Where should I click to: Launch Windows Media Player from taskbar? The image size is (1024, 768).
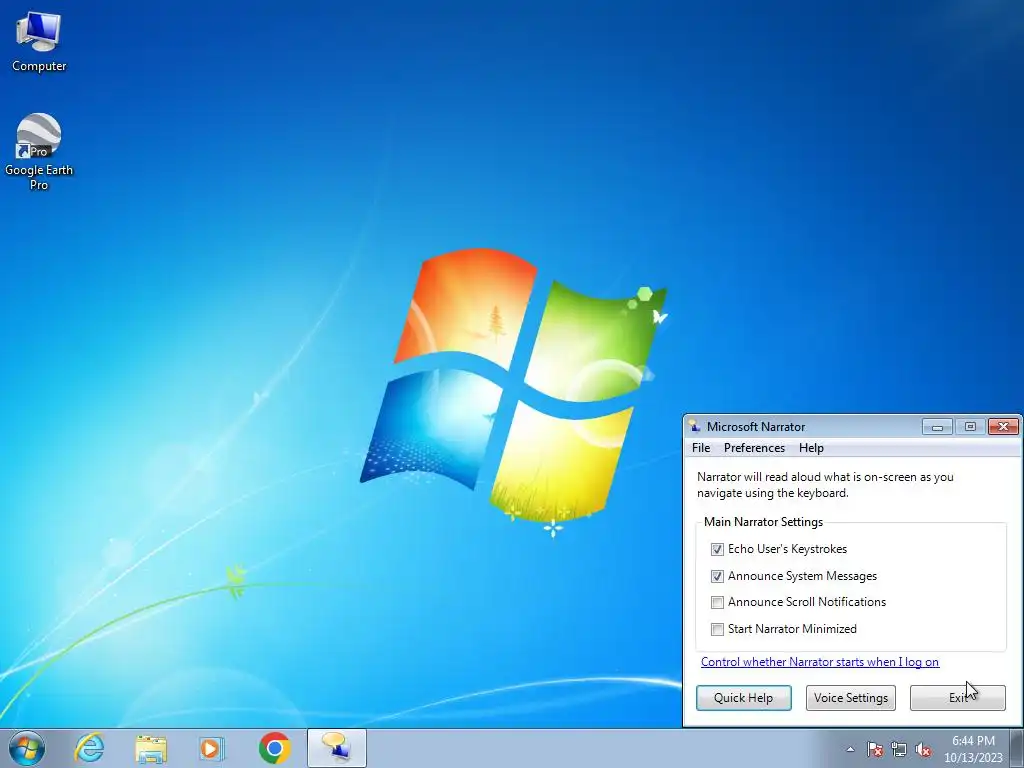point(211,748)
